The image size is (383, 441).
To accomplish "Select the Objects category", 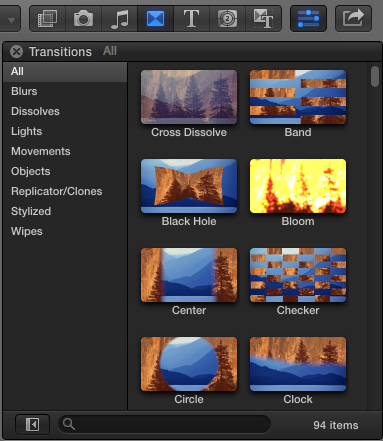I will click(x=65, y=171).
